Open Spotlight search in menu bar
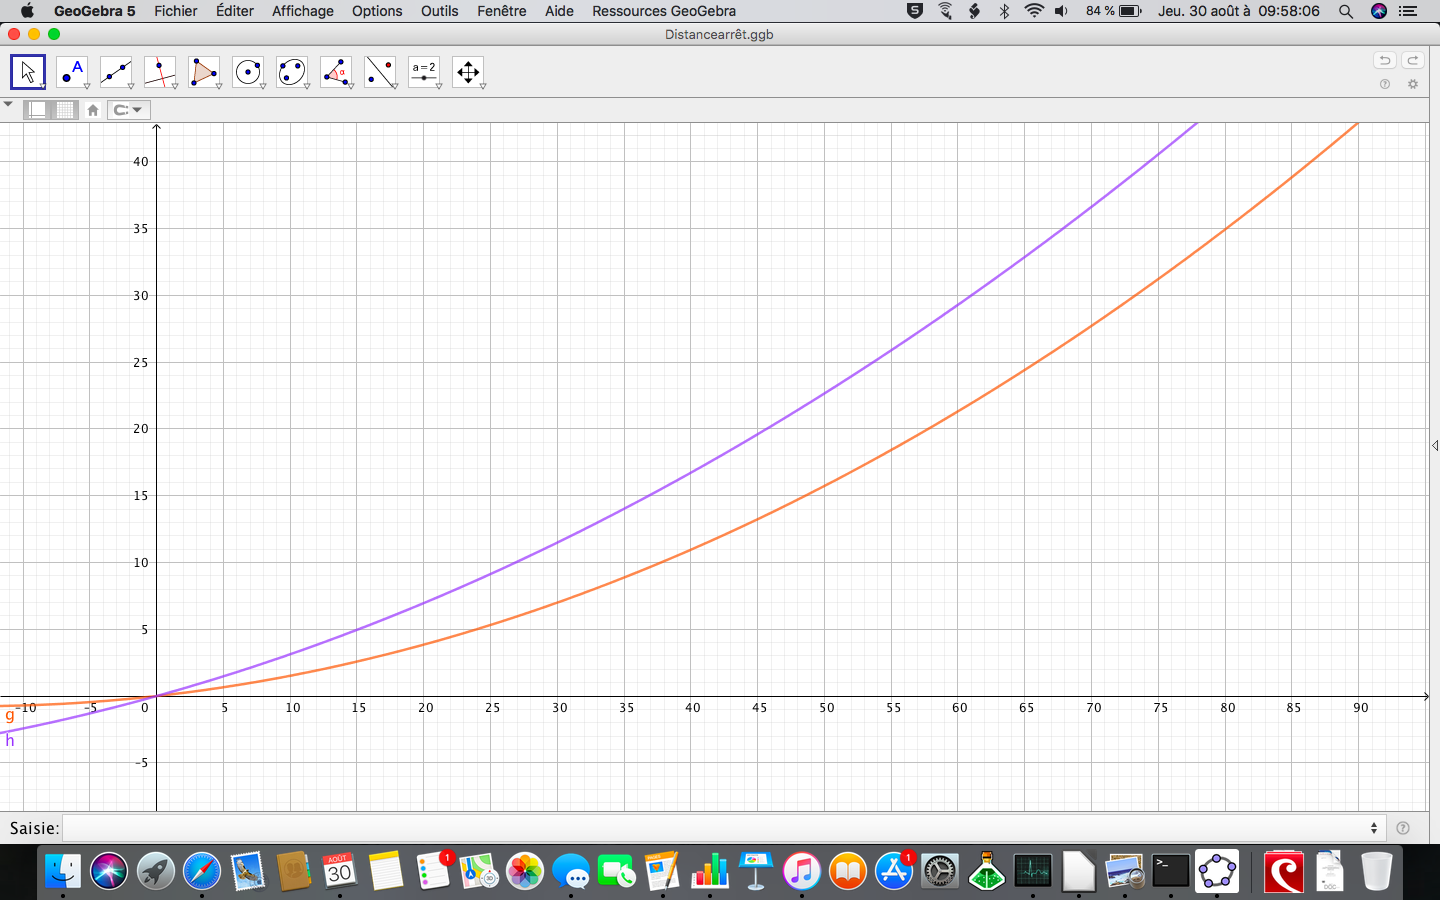Viewport: 1440px width, 900px height. (1346, 11)
